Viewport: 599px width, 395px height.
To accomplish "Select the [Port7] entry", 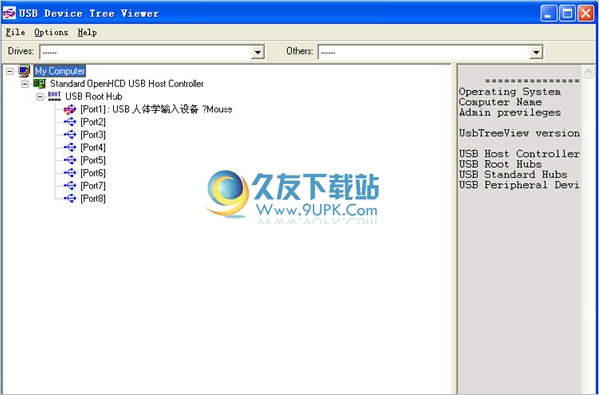I will 93,186.
